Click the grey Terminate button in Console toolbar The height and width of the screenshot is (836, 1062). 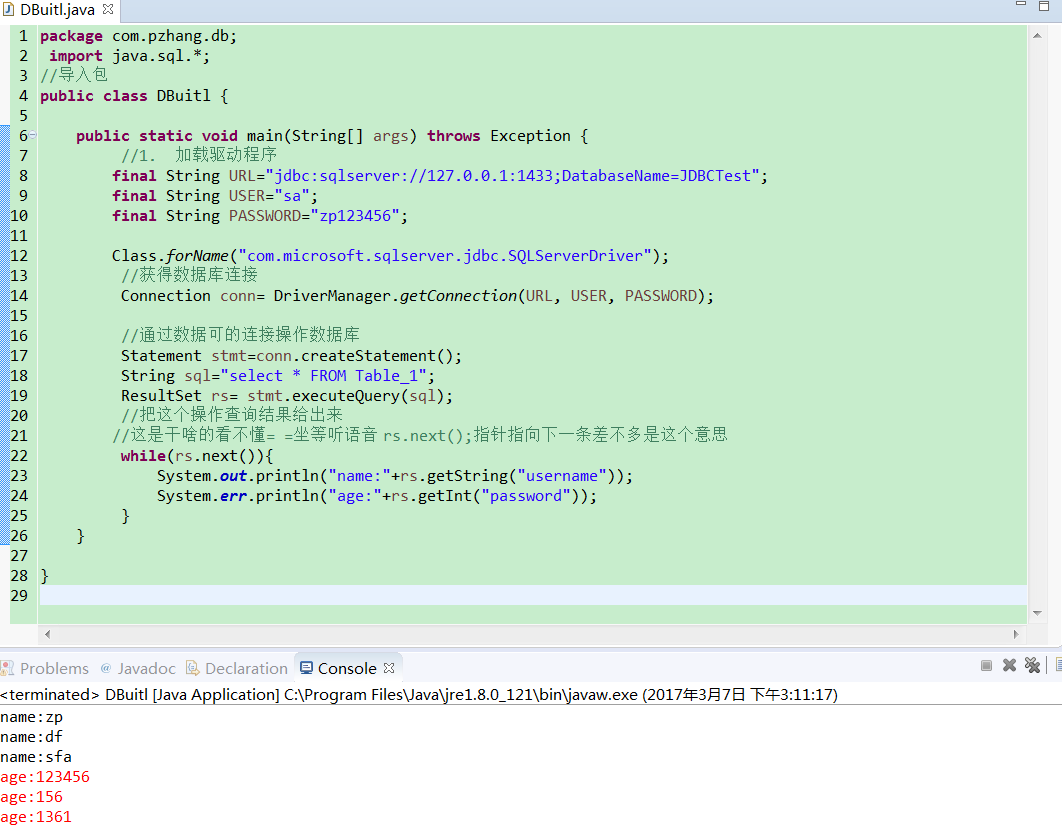point(987,666)
